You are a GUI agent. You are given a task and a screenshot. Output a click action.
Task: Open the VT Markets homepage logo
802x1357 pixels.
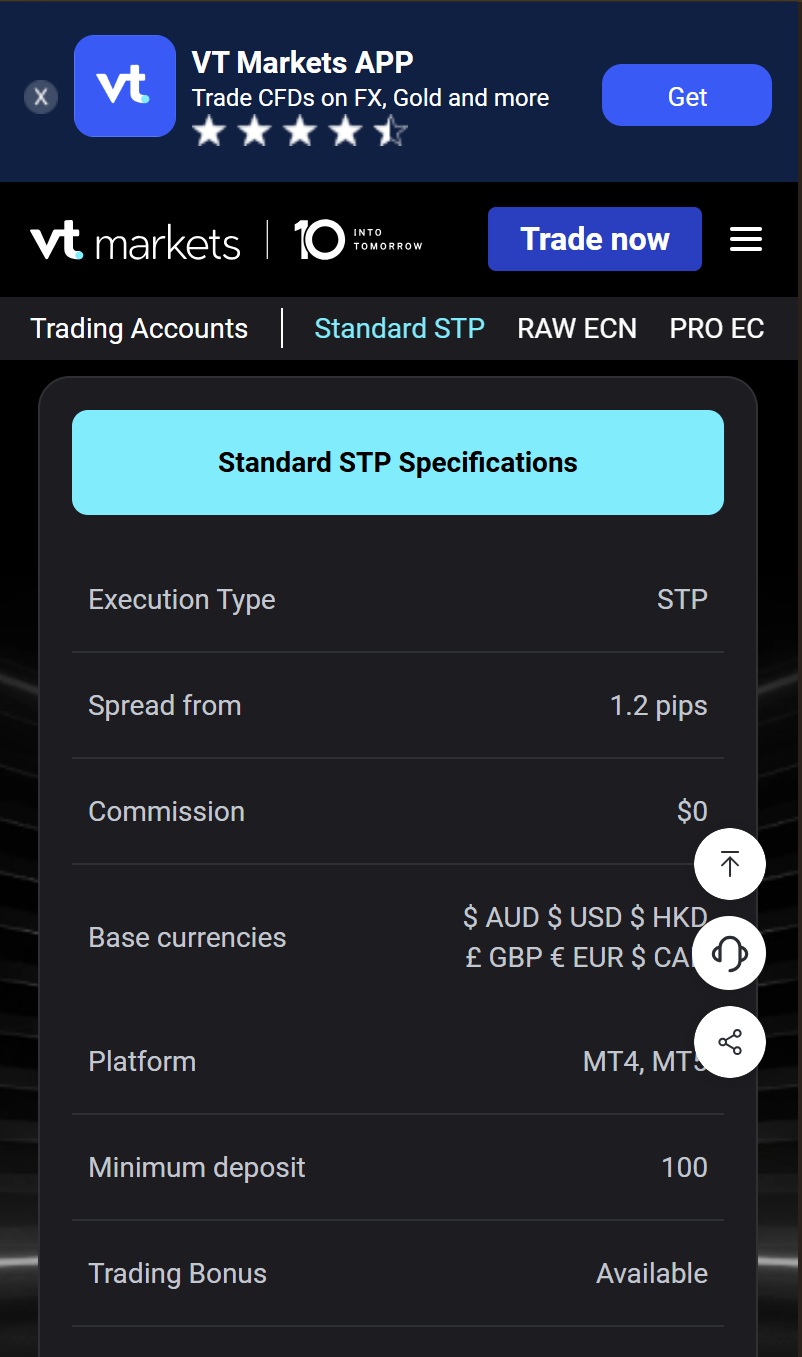[x=135, y=242]
